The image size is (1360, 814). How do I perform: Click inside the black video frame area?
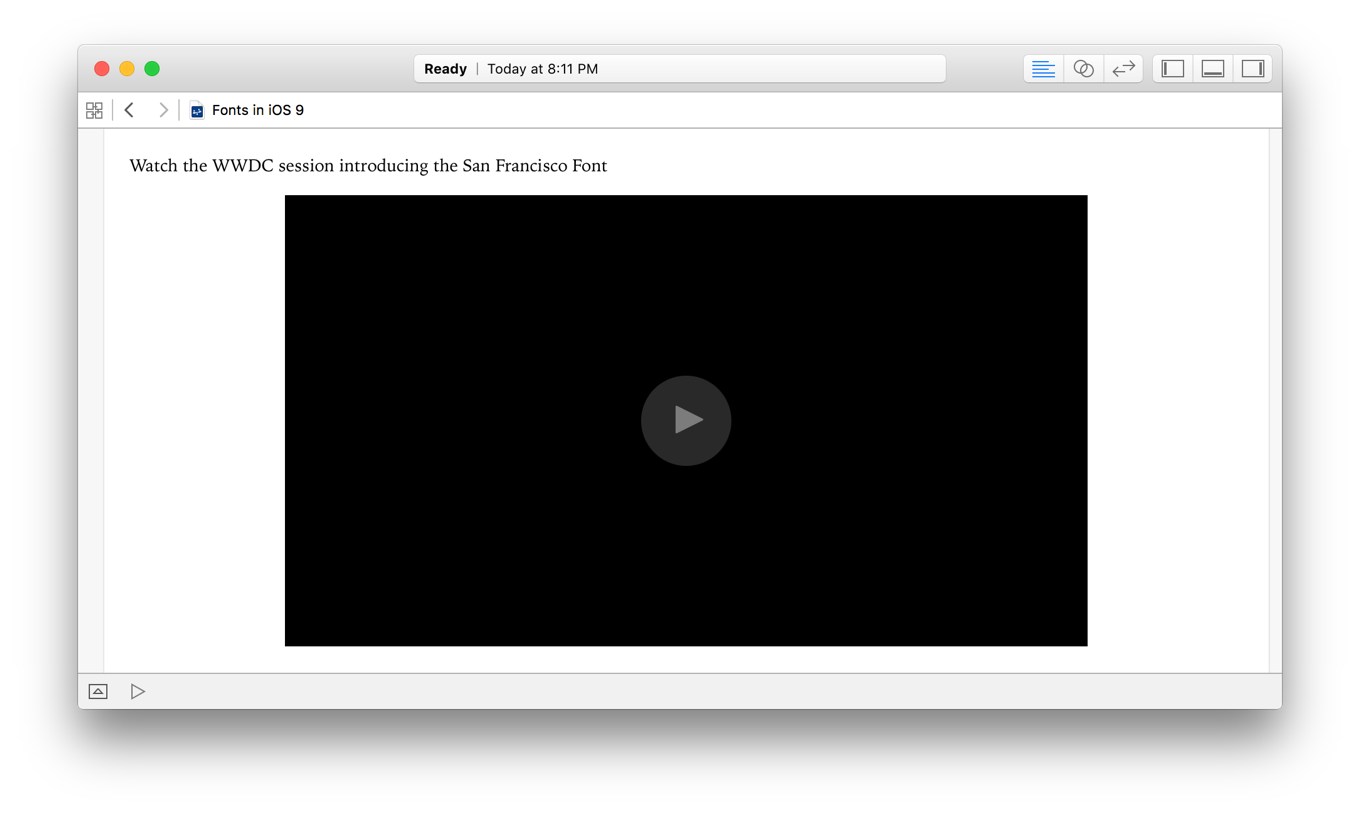click(x=686, y=420)
